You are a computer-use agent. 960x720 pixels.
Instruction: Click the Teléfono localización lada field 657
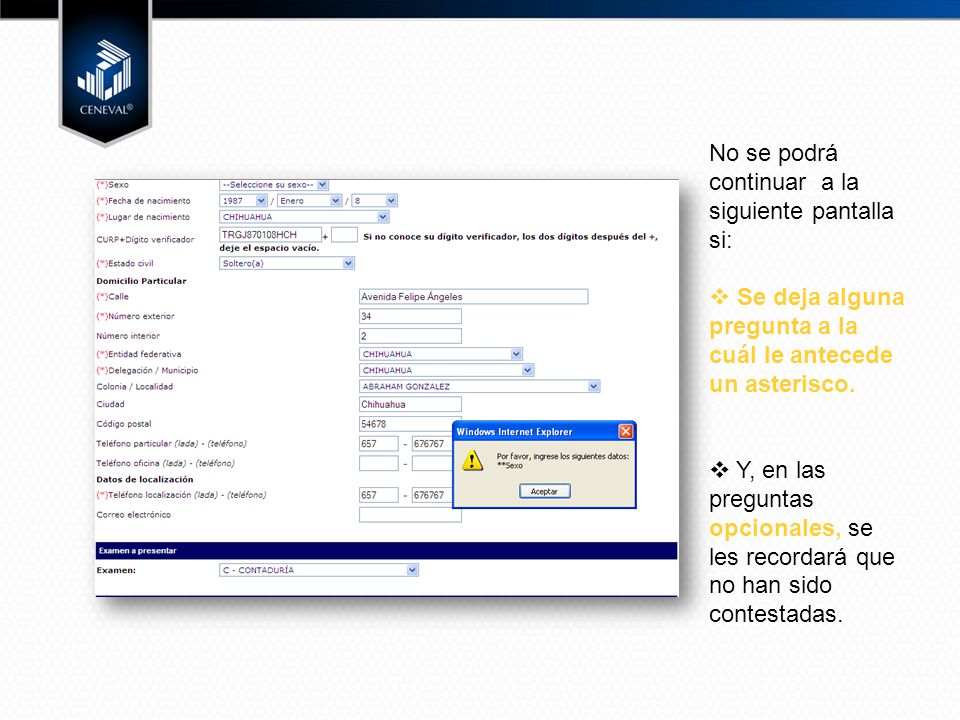(x=379, y=495)
